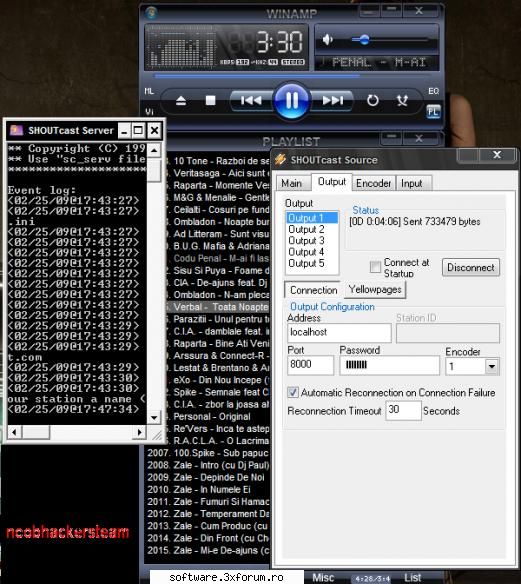Screen dimensions: 521x584
Task: Click the Winamp logo menu icon
Action: tap(151, 13)
